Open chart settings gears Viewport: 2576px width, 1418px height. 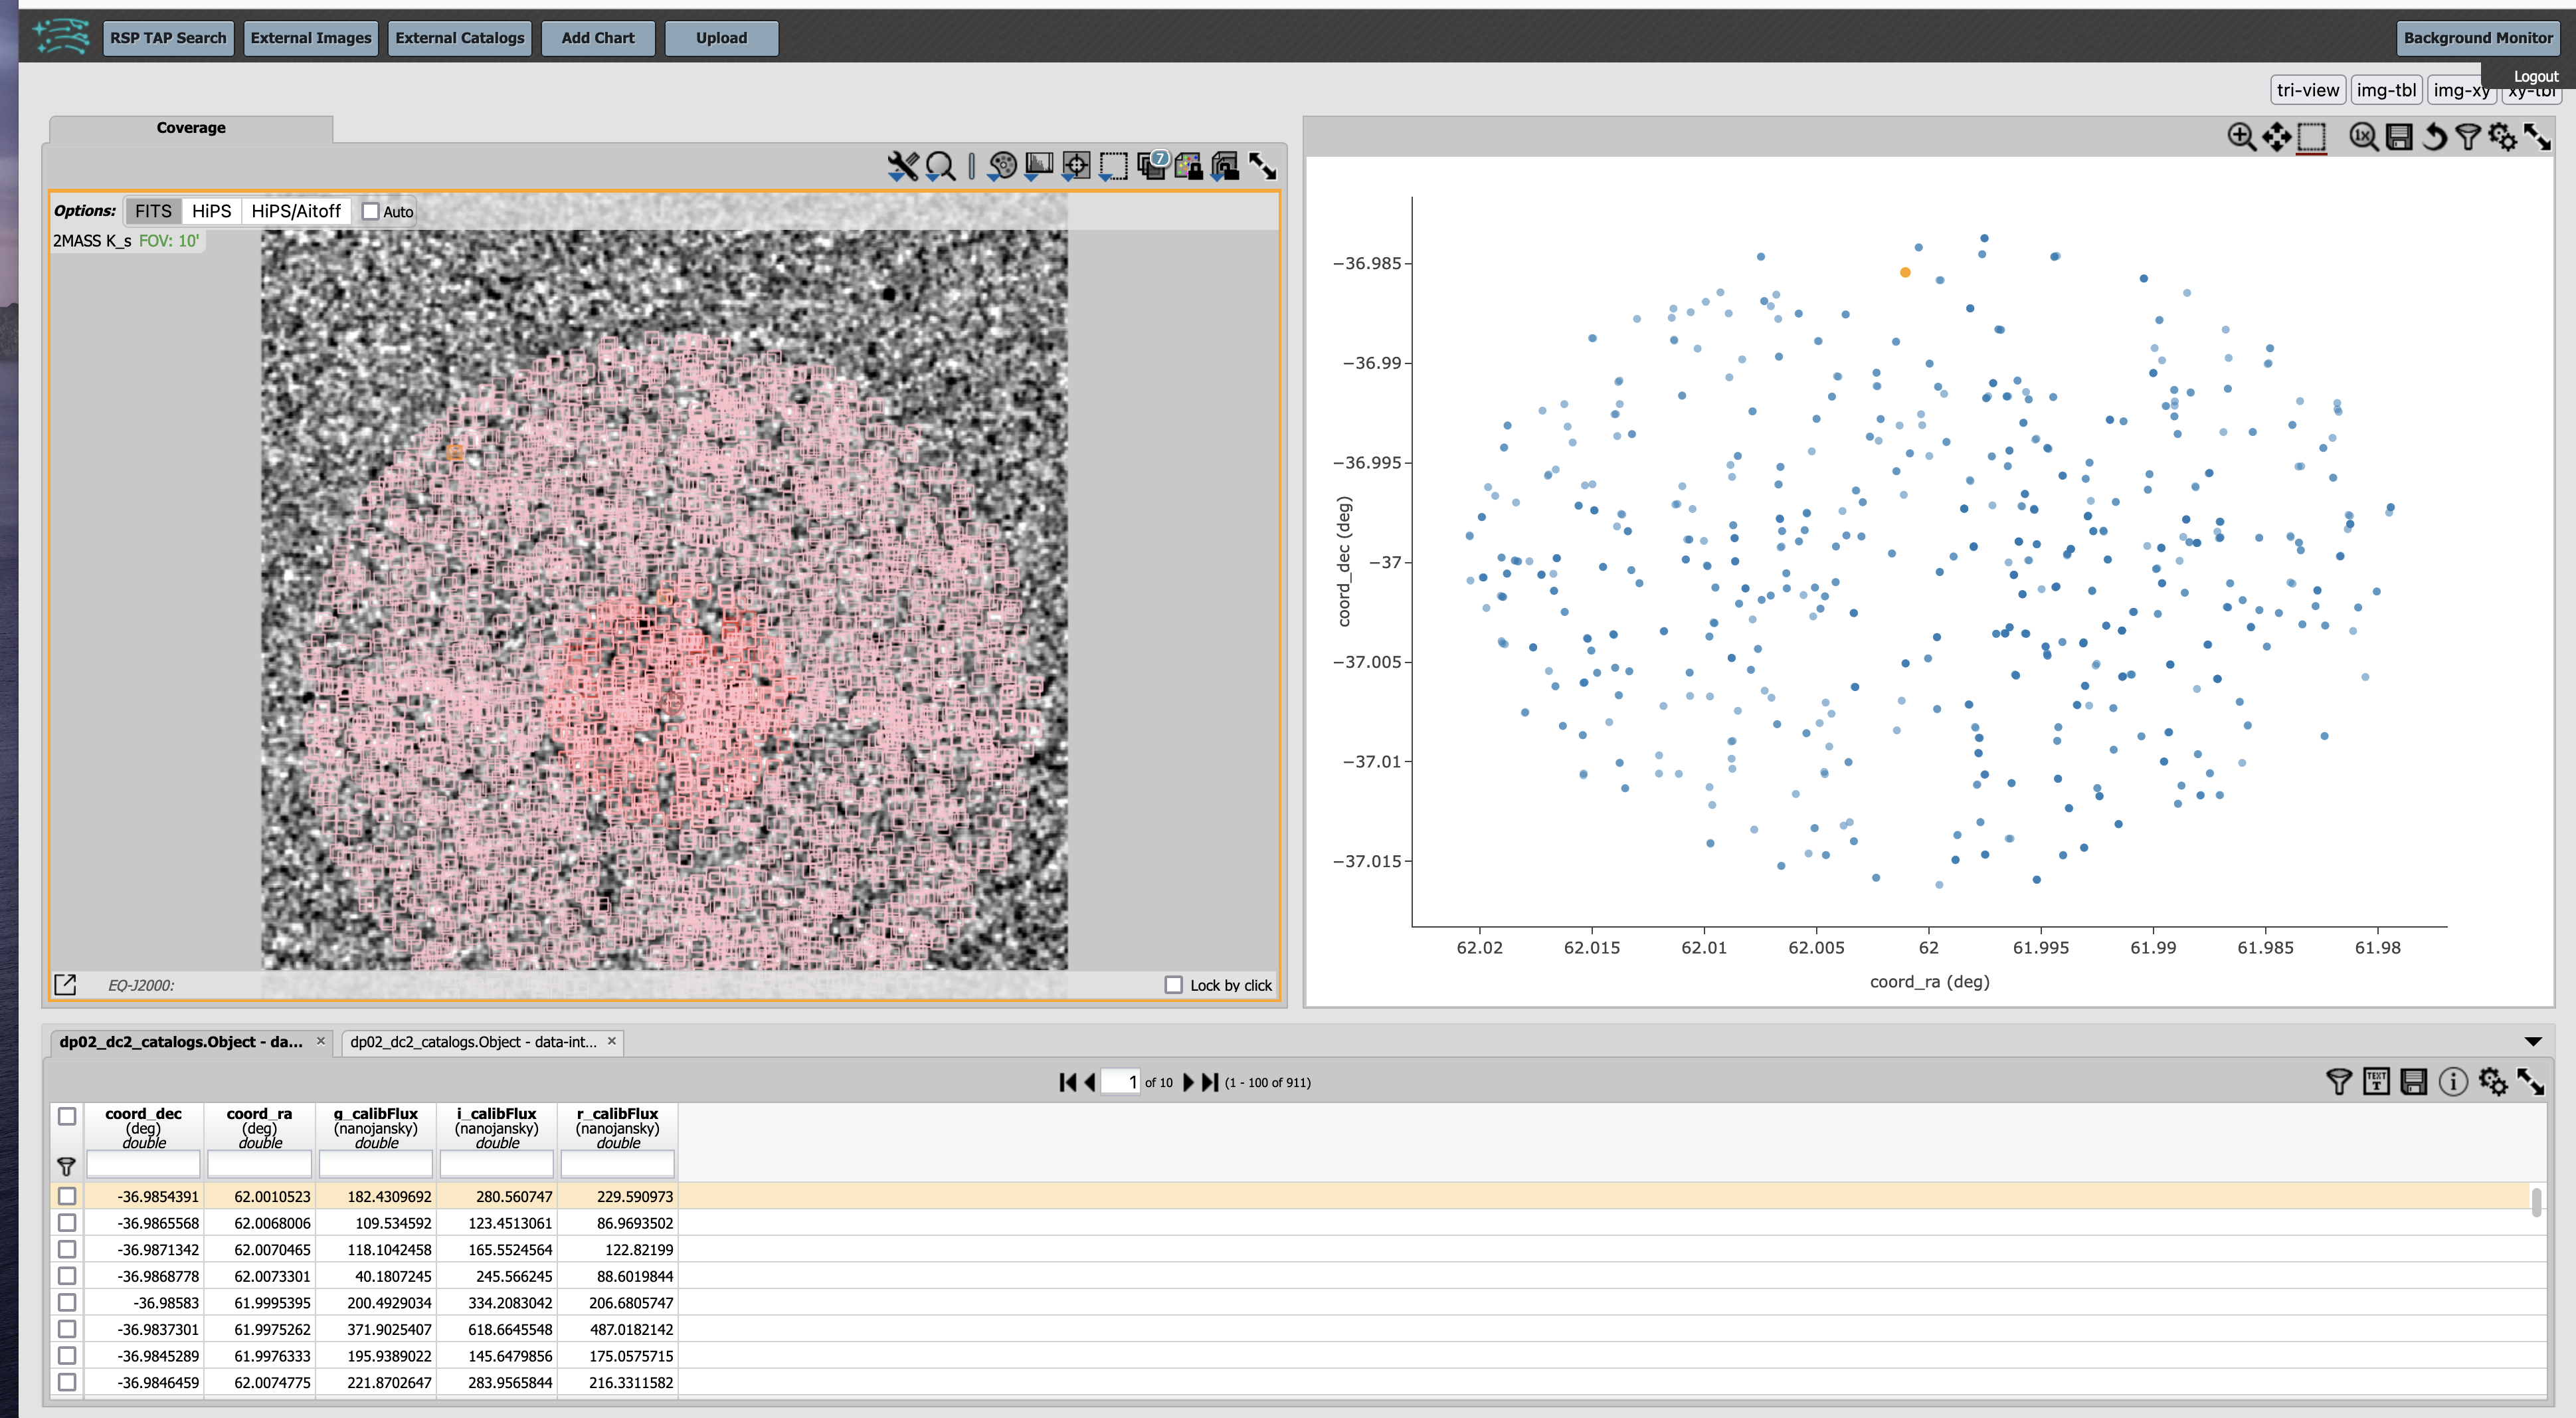coord(2502,137)
